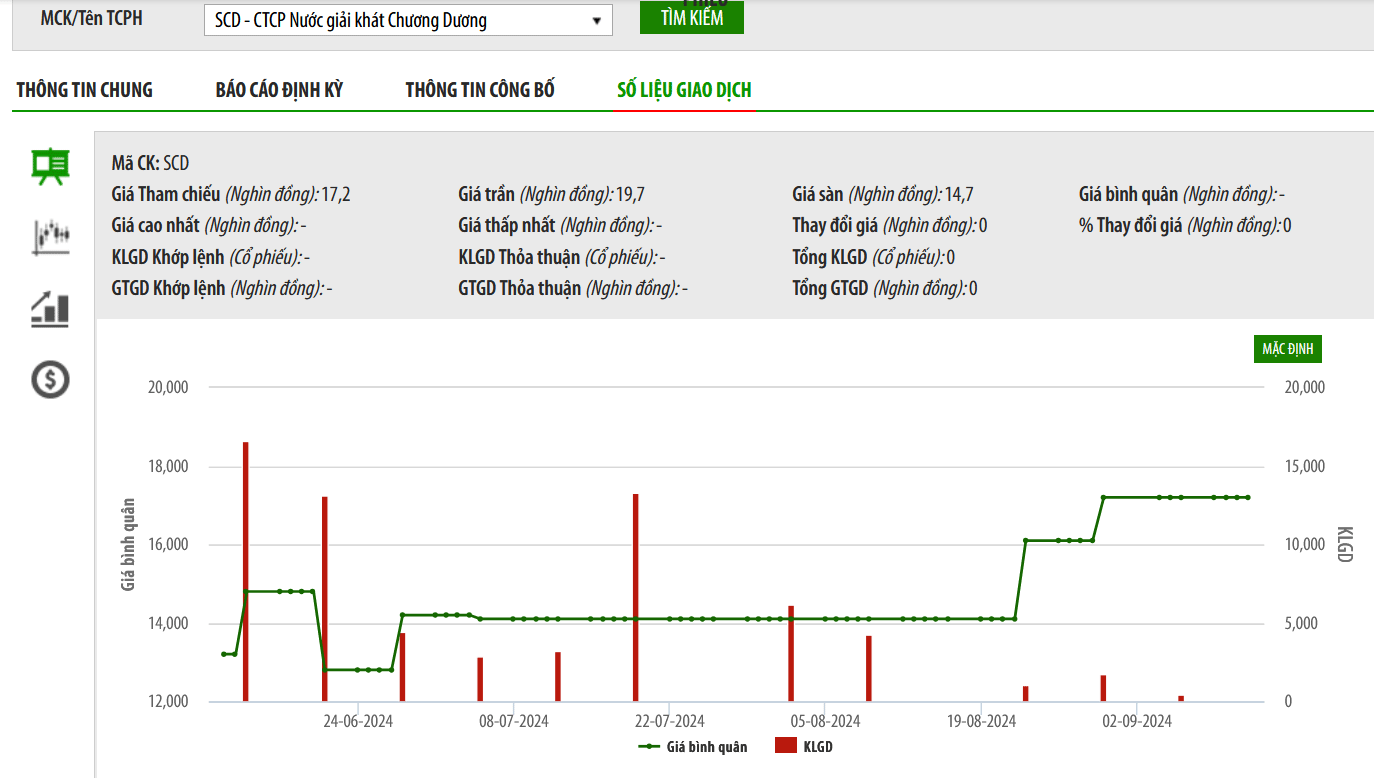The height and width of the screenshot is (778, 1374).
Task: Expand the SCD company dropdown arrow
Action: tap(597, 20)
